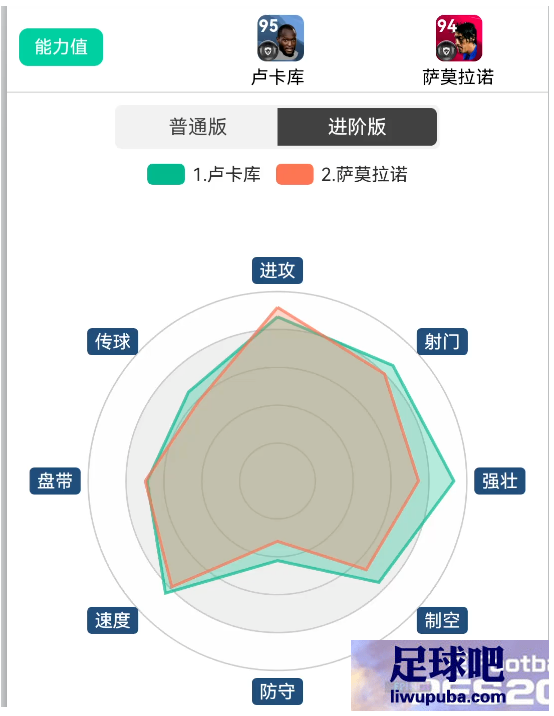
Task: Select the 速度 axis label
Action: coord(112,620)
